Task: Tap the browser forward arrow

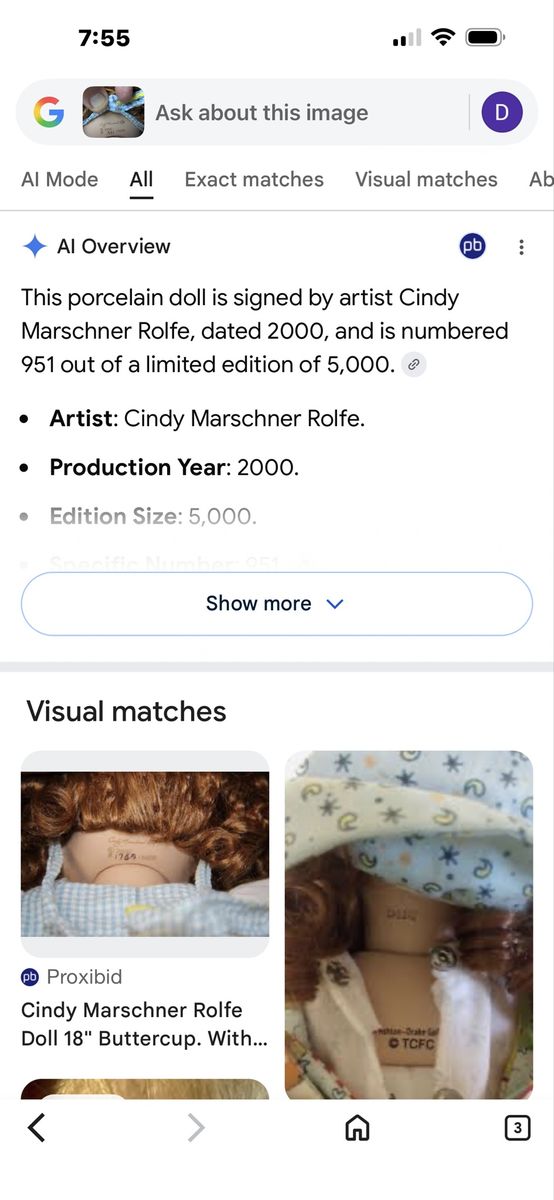Action: [196, 1128]
